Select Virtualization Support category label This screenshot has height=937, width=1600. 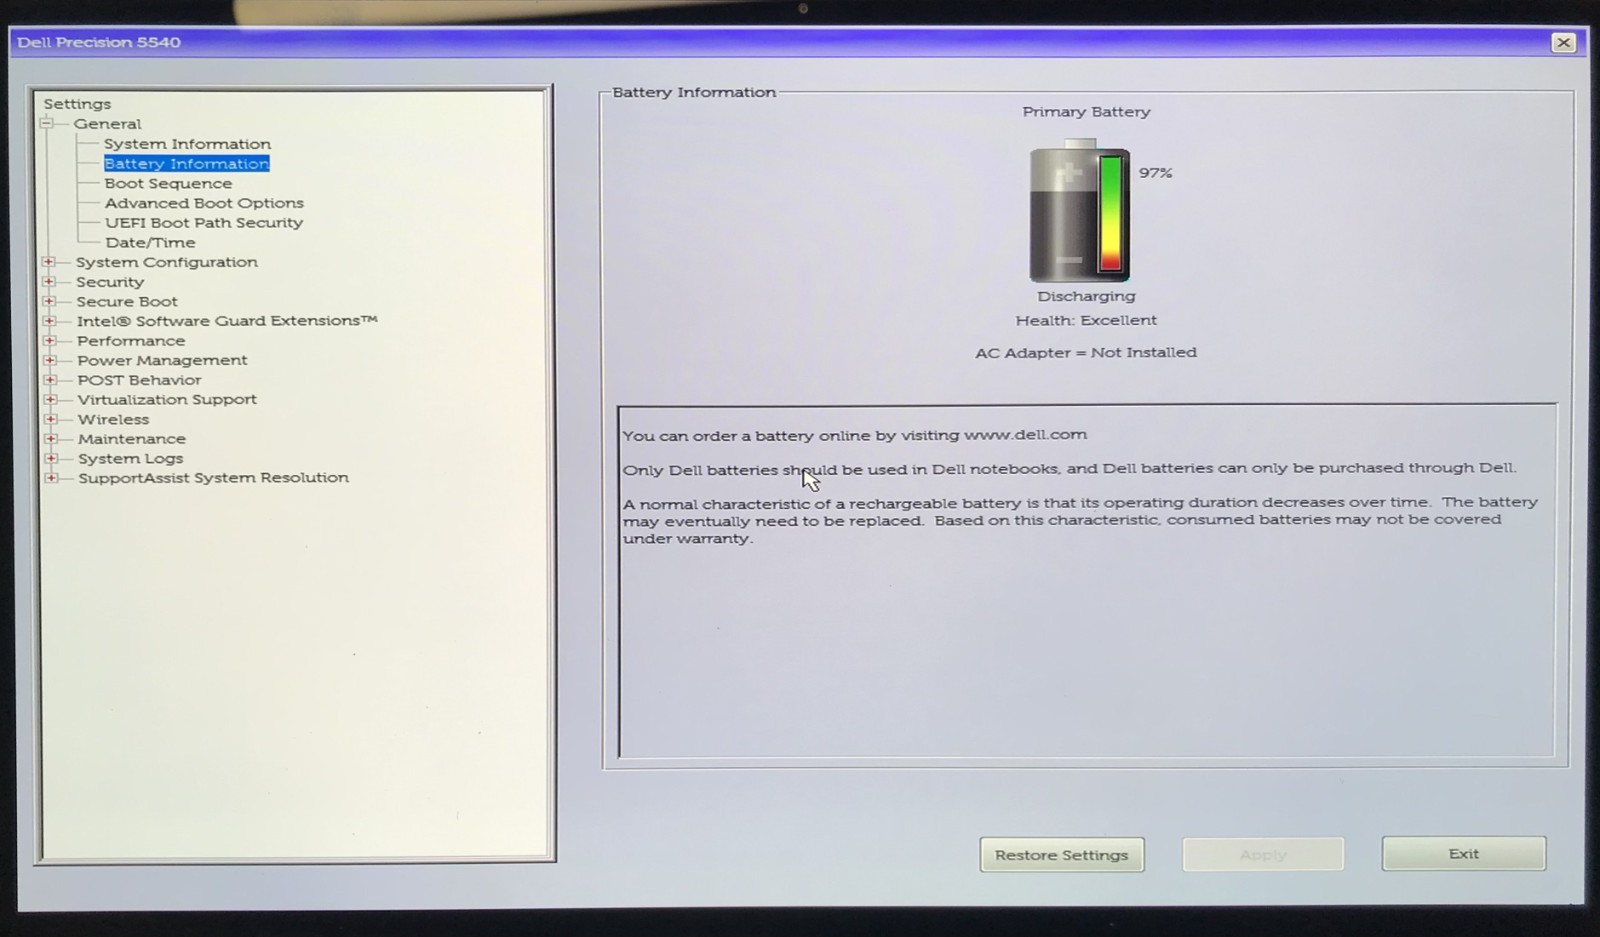pyautogui.click(x=167, y=399)
